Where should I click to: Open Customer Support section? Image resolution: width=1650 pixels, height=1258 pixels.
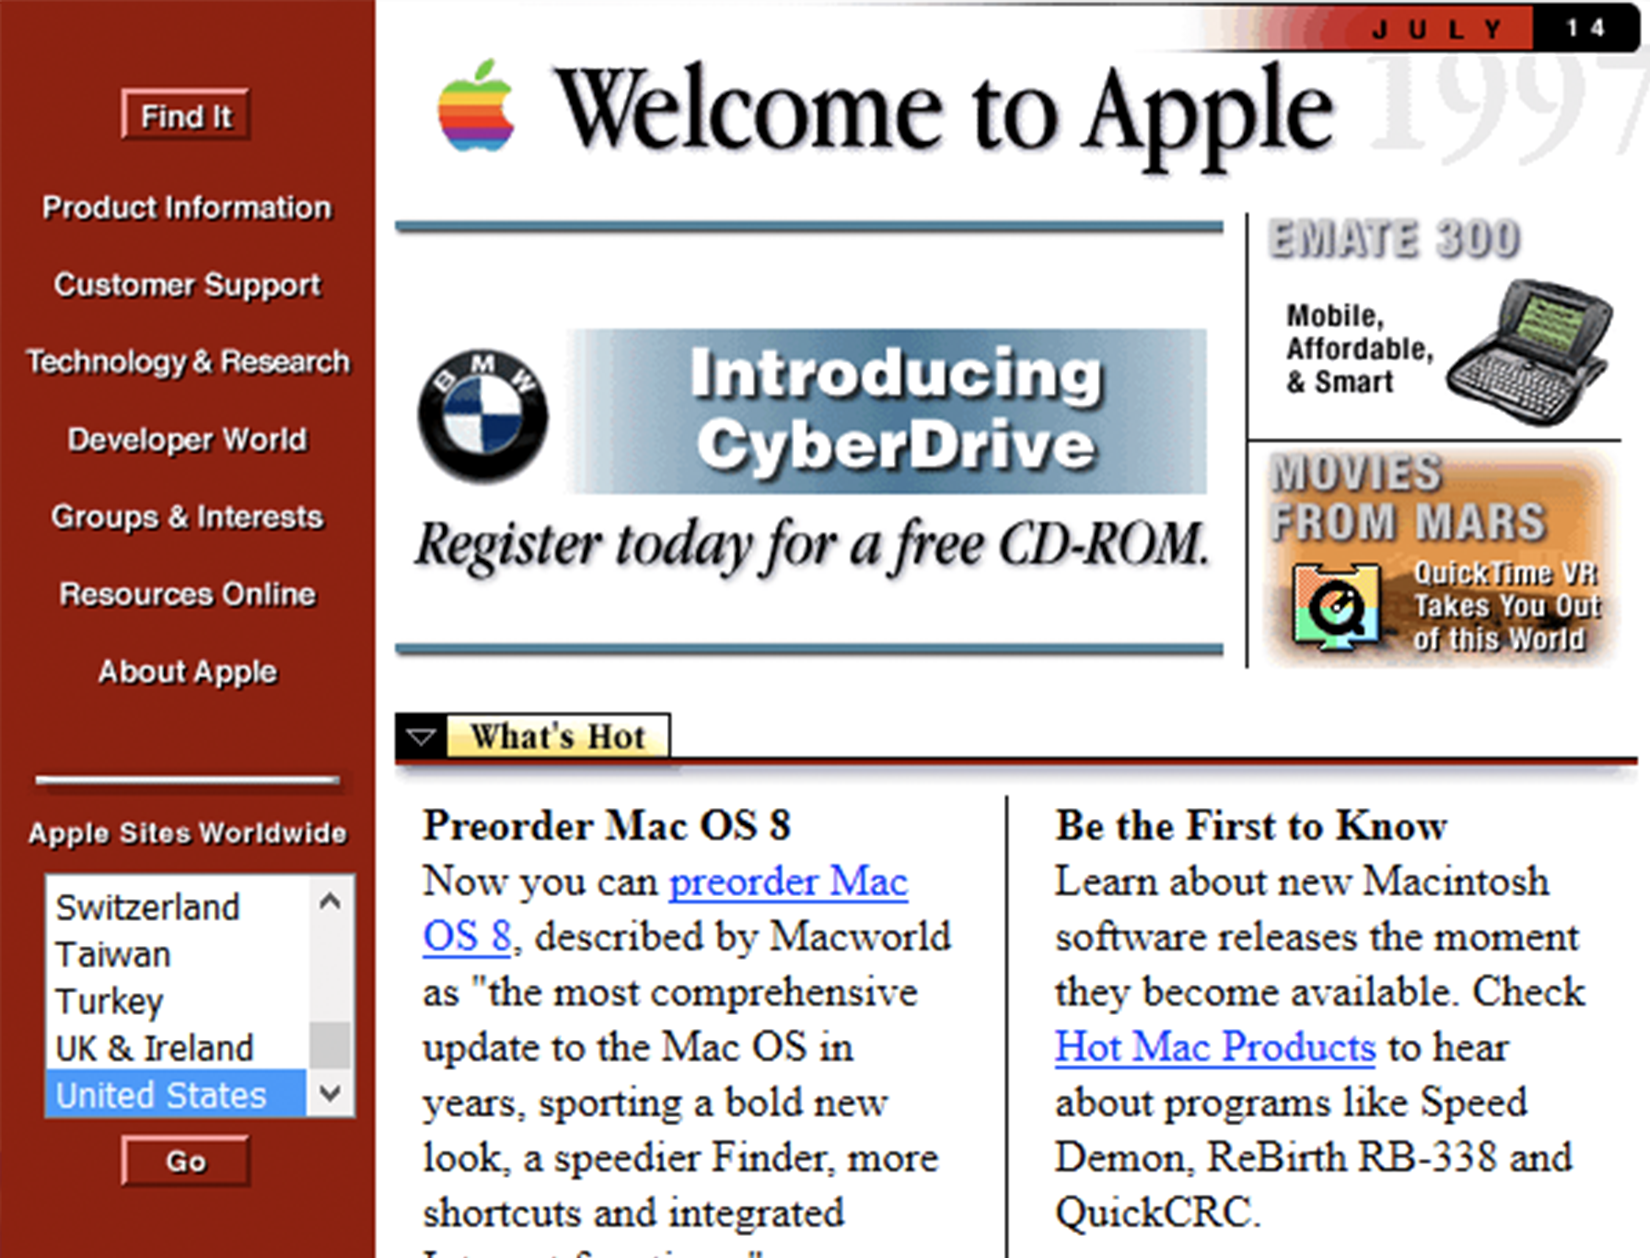(187, 285)
